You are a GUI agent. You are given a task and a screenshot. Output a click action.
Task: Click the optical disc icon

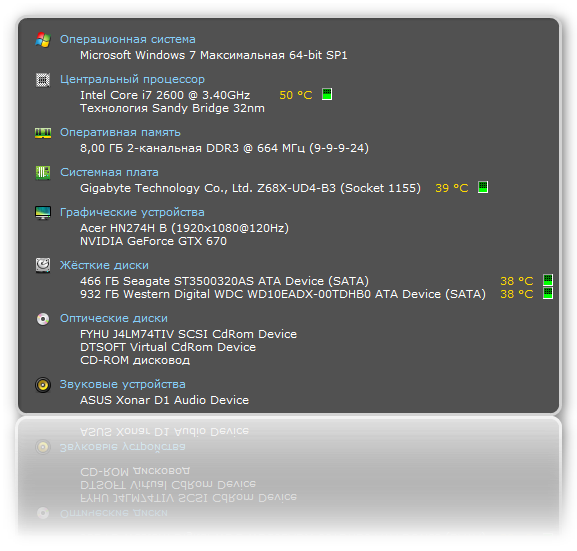coord(43,319)
